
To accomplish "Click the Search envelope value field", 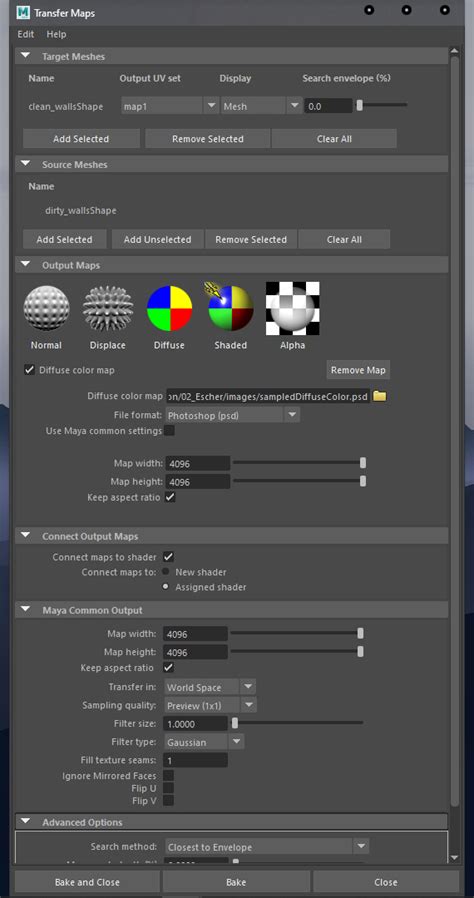I will (328, 106).
